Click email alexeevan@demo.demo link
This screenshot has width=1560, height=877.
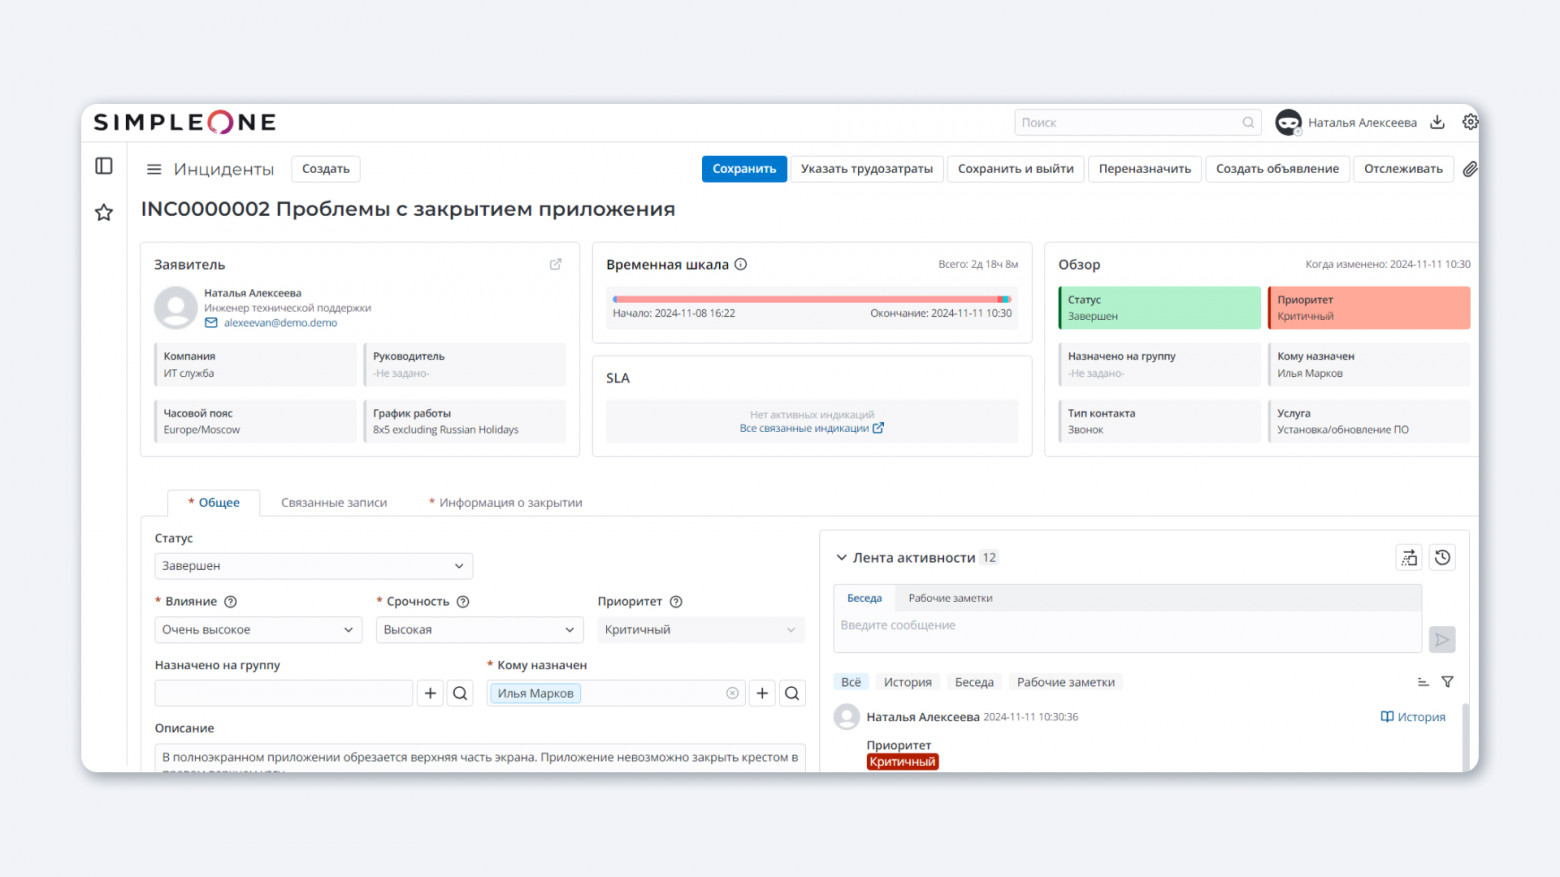pyautogui.click(x=280, y=323)
